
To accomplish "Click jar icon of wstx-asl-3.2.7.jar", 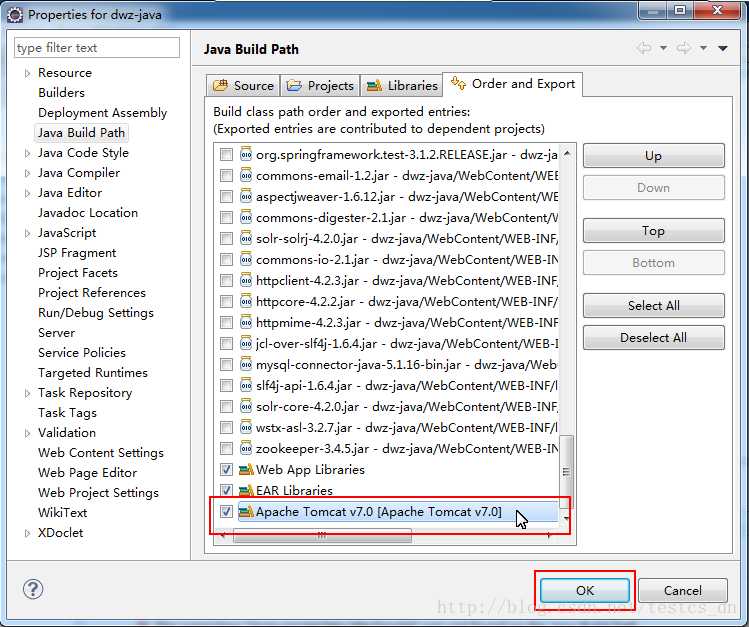I will point(246,427).
